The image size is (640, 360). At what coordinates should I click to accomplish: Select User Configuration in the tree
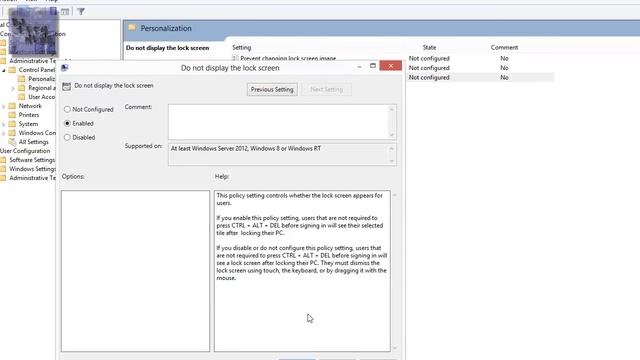coord(25,151)
